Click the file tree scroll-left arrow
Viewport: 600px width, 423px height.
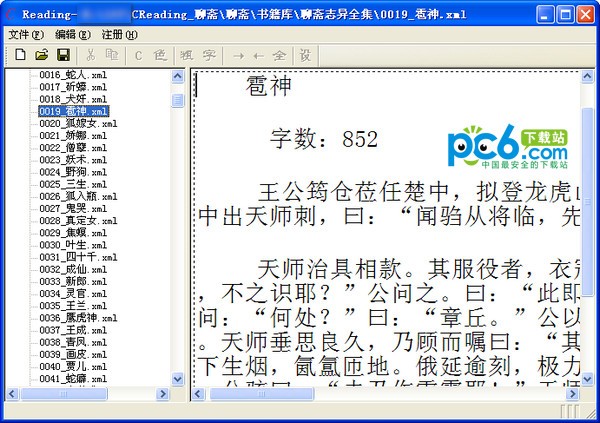[x=12, y=394]
